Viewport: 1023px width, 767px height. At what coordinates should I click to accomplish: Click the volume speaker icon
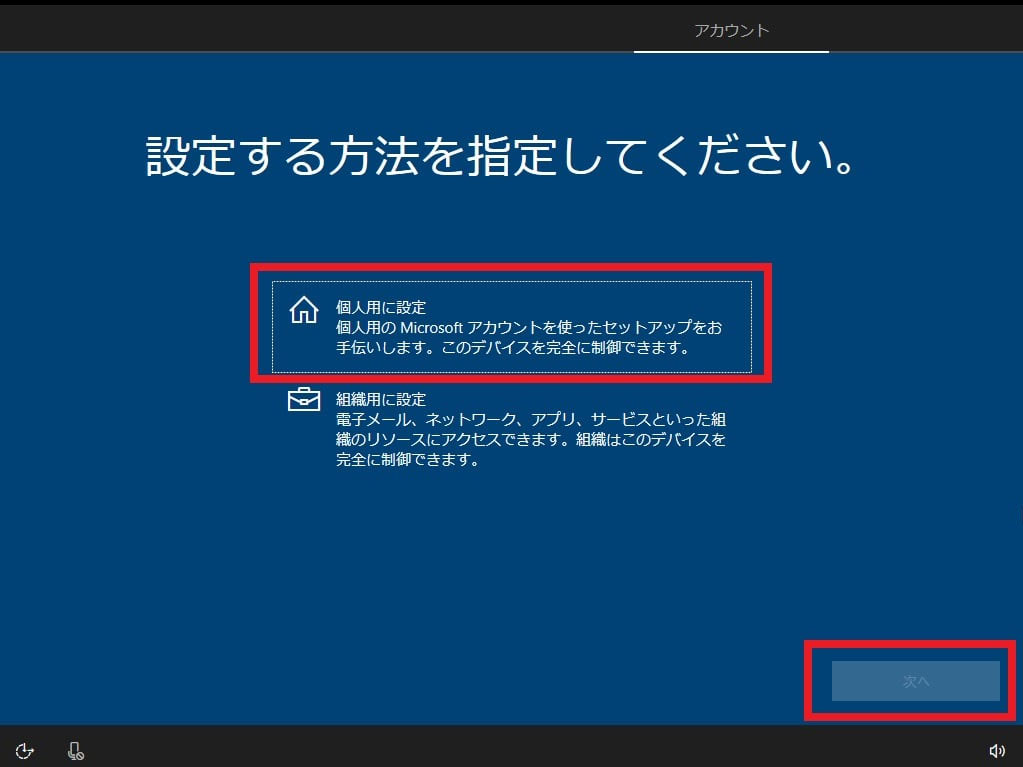(x=996, y=751)
